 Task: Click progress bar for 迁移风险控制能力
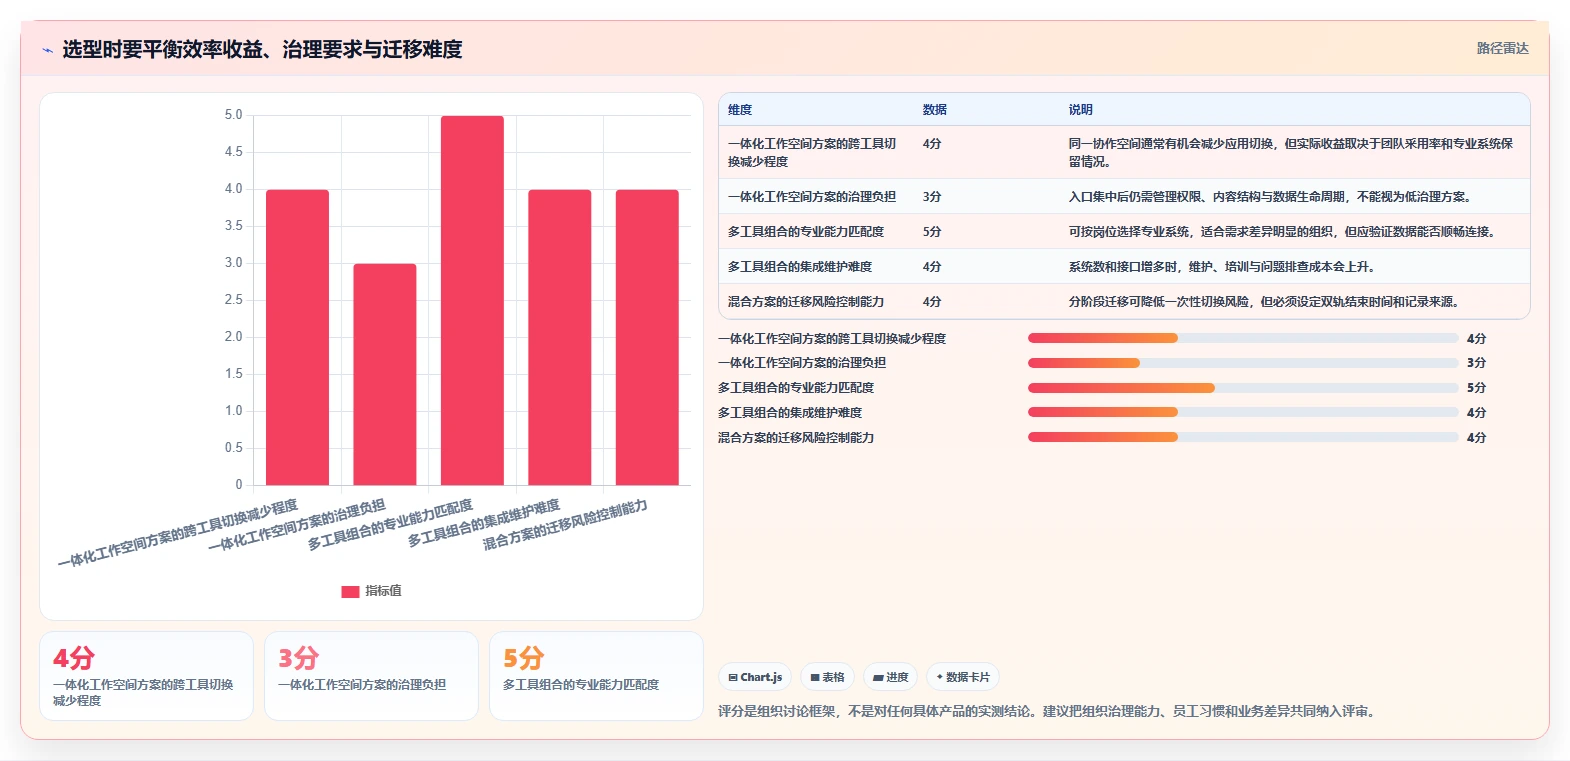[1243, 437]
